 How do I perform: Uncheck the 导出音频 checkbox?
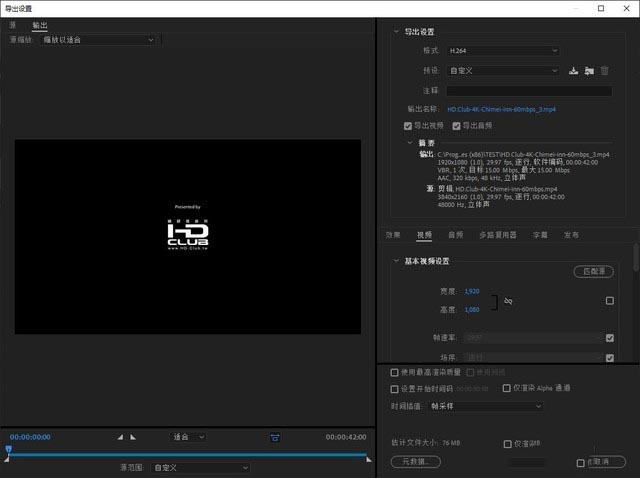456,126
